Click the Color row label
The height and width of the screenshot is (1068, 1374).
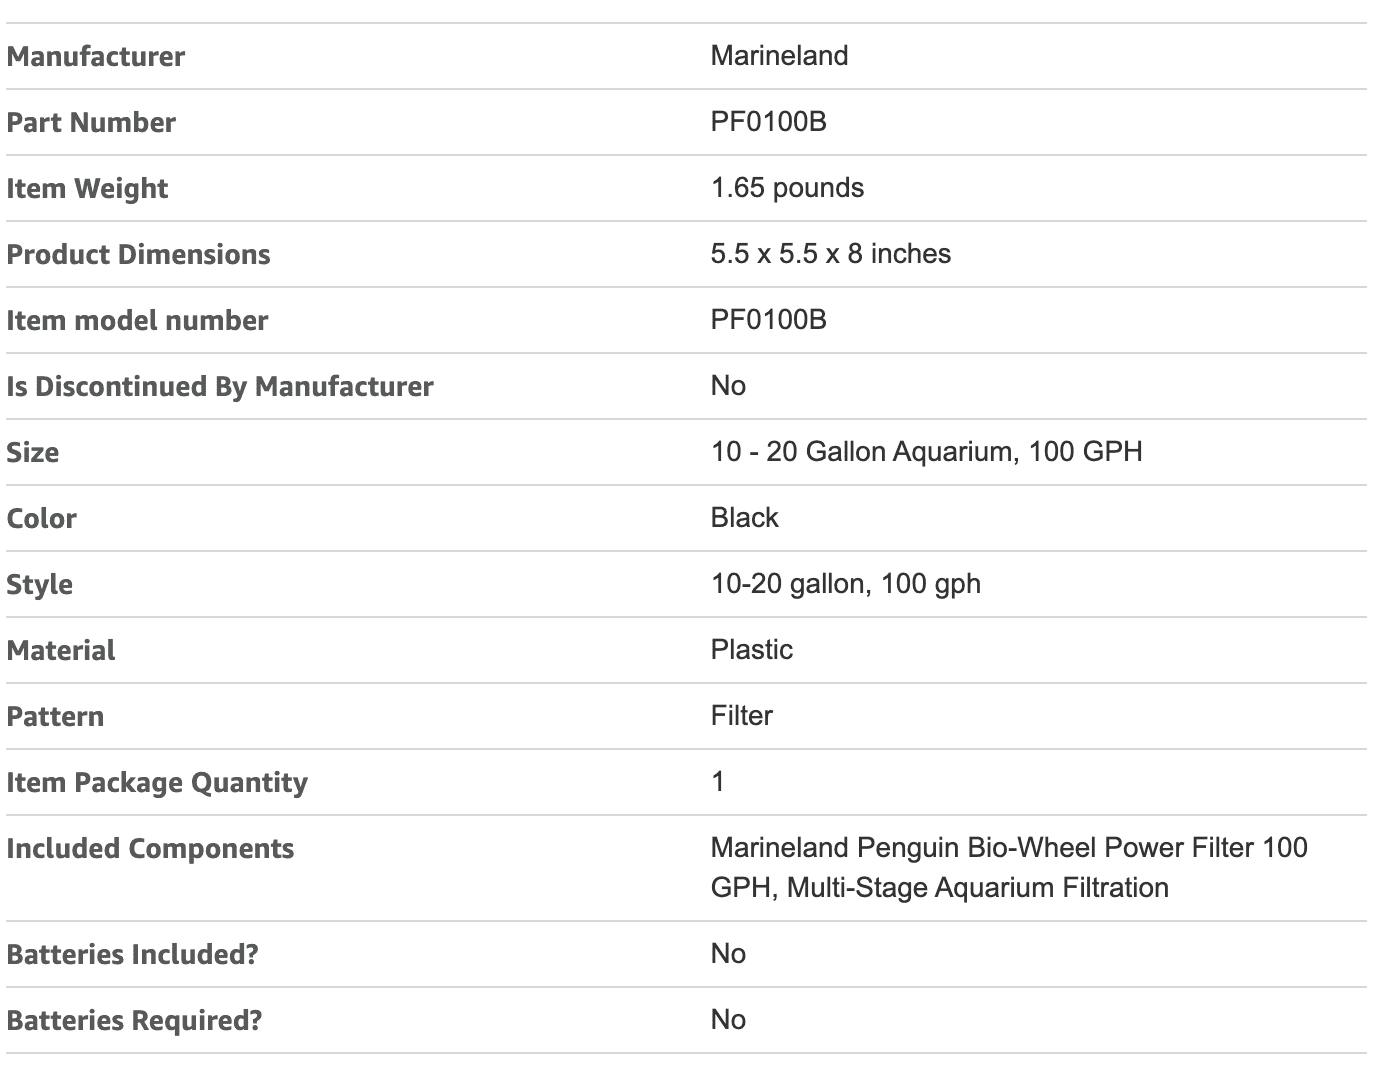click(42, 518)
